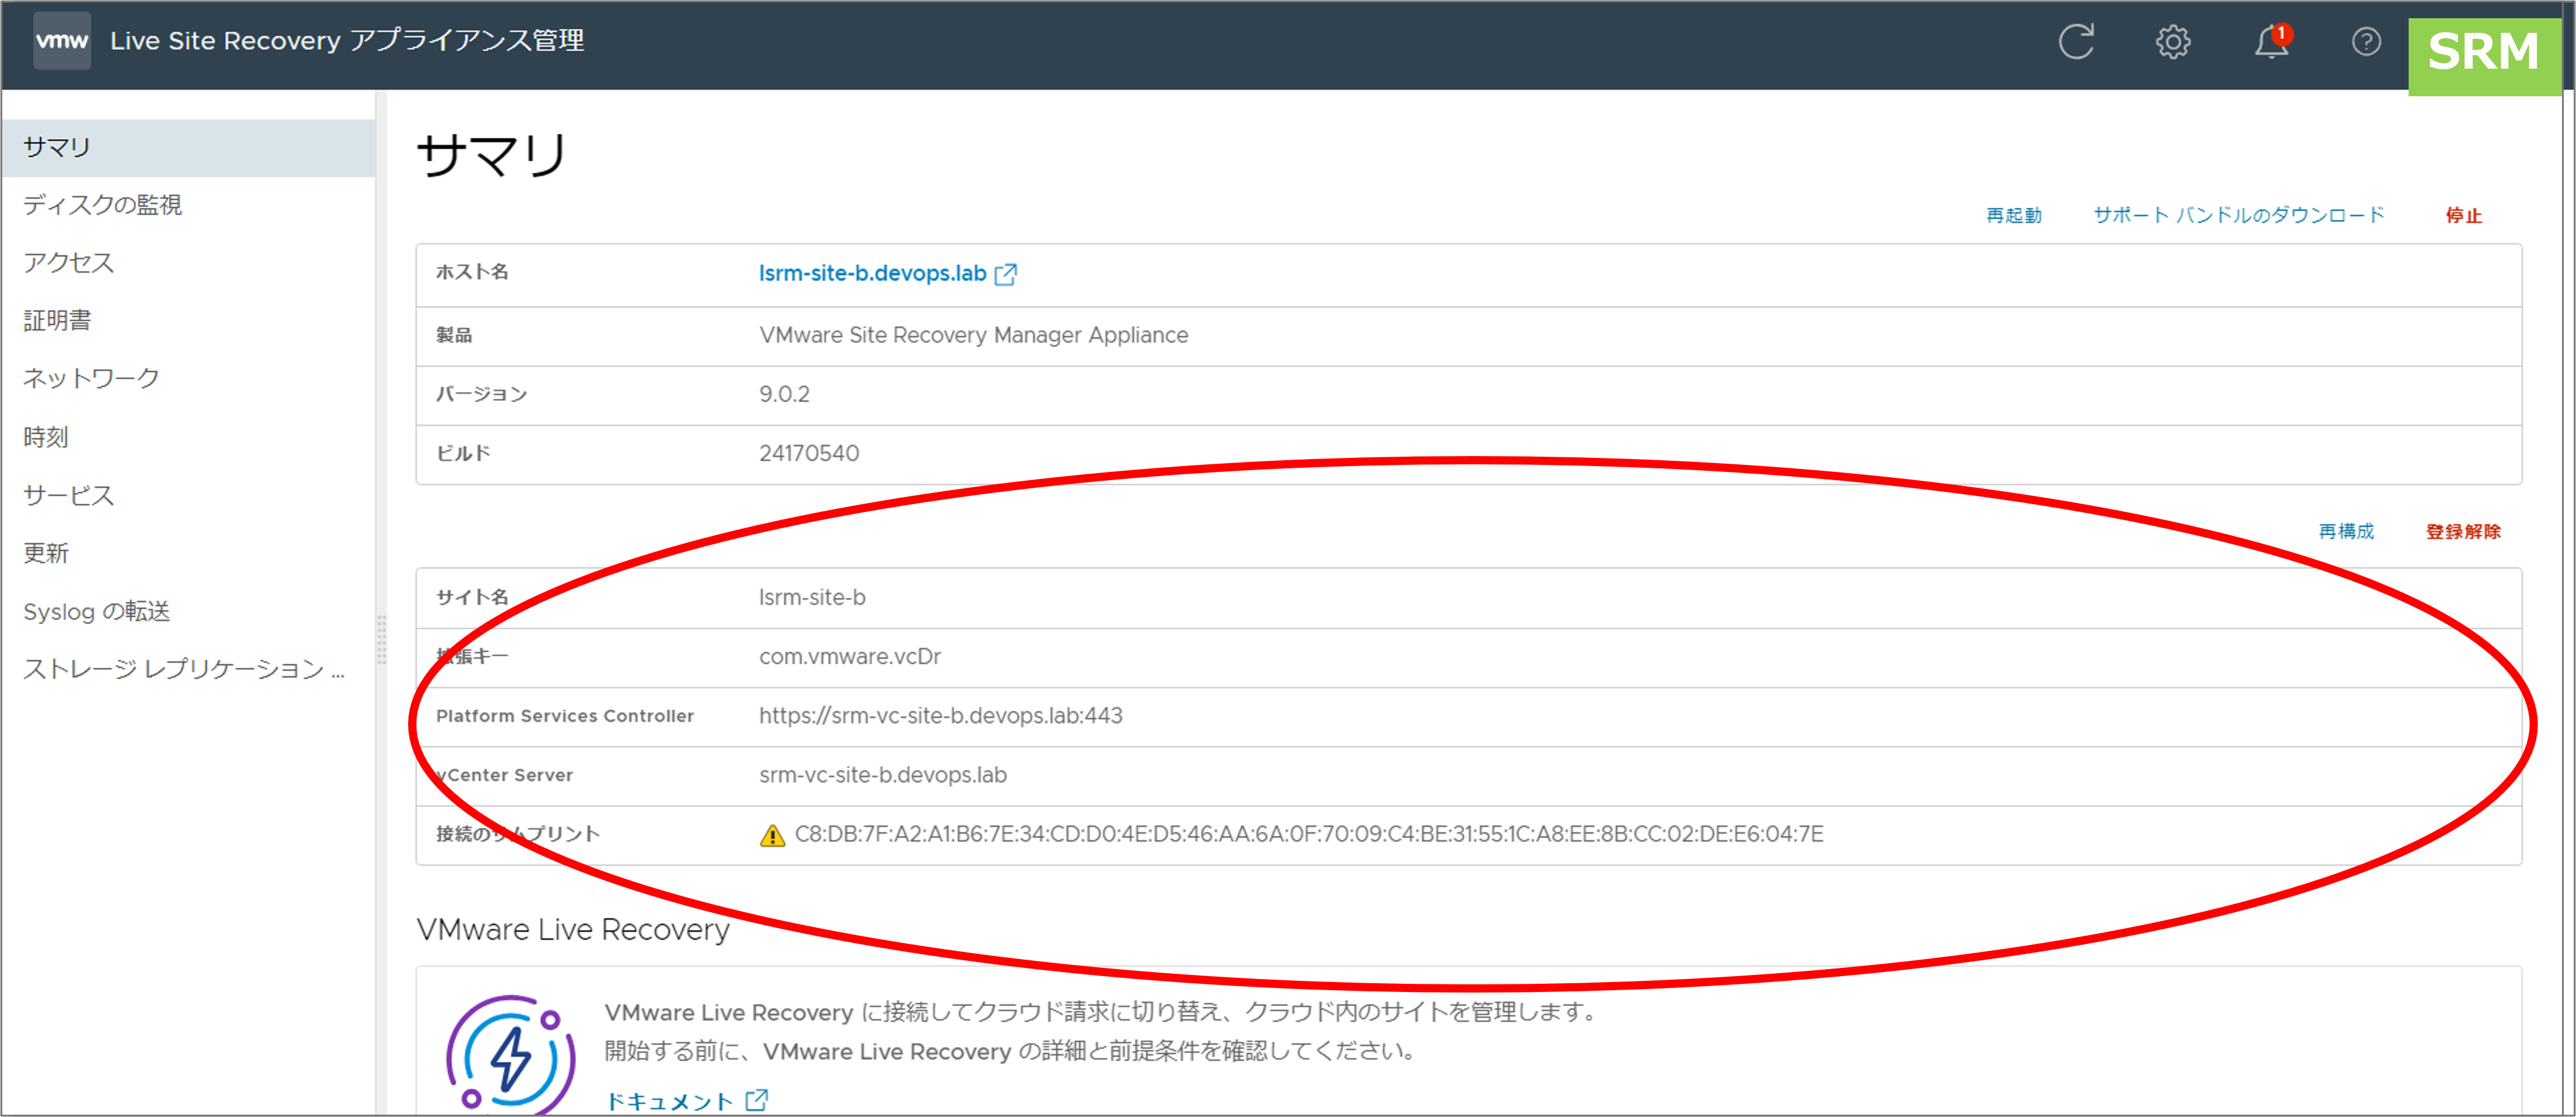This screenshot has height=1117, width=2576.
Task: Select サマリ in the sidebar
Action: [189, 148]
